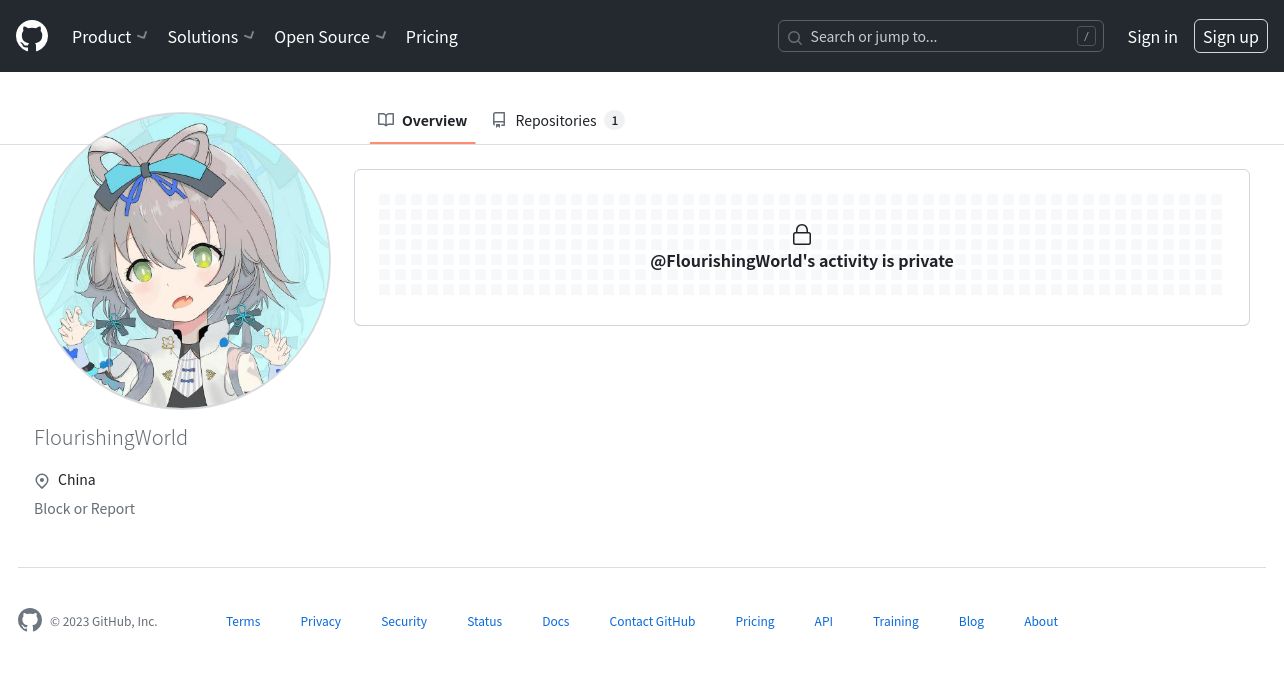Open the Training footer link
1284x682 pixels.
896,621
